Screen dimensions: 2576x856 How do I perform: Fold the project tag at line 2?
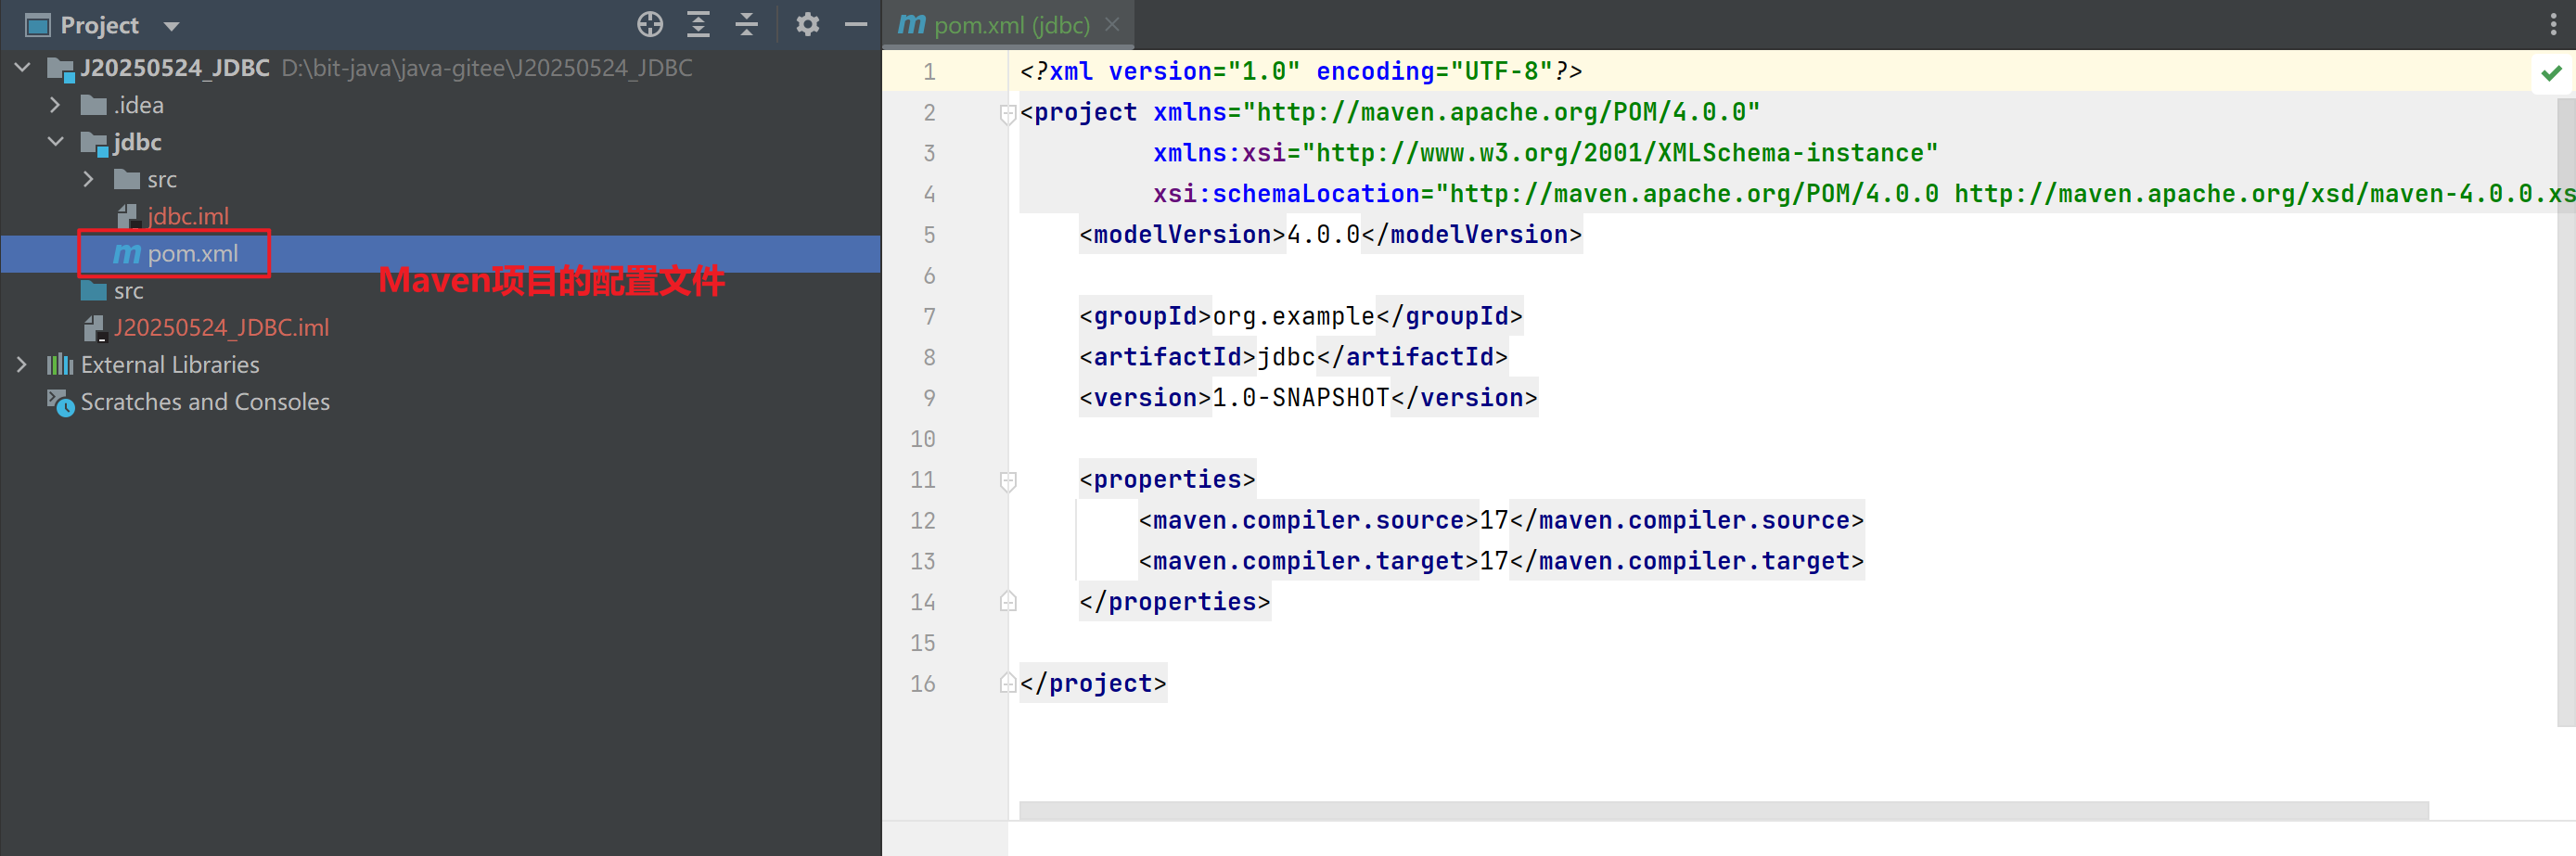tap(1008, 114)
